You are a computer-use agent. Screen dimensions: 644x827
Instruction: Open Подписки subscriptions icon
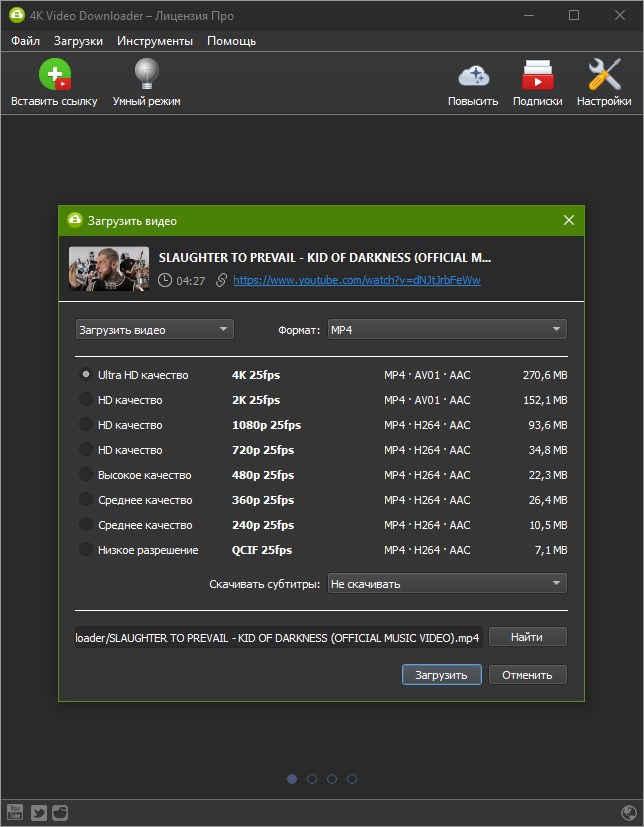[537, 75]
